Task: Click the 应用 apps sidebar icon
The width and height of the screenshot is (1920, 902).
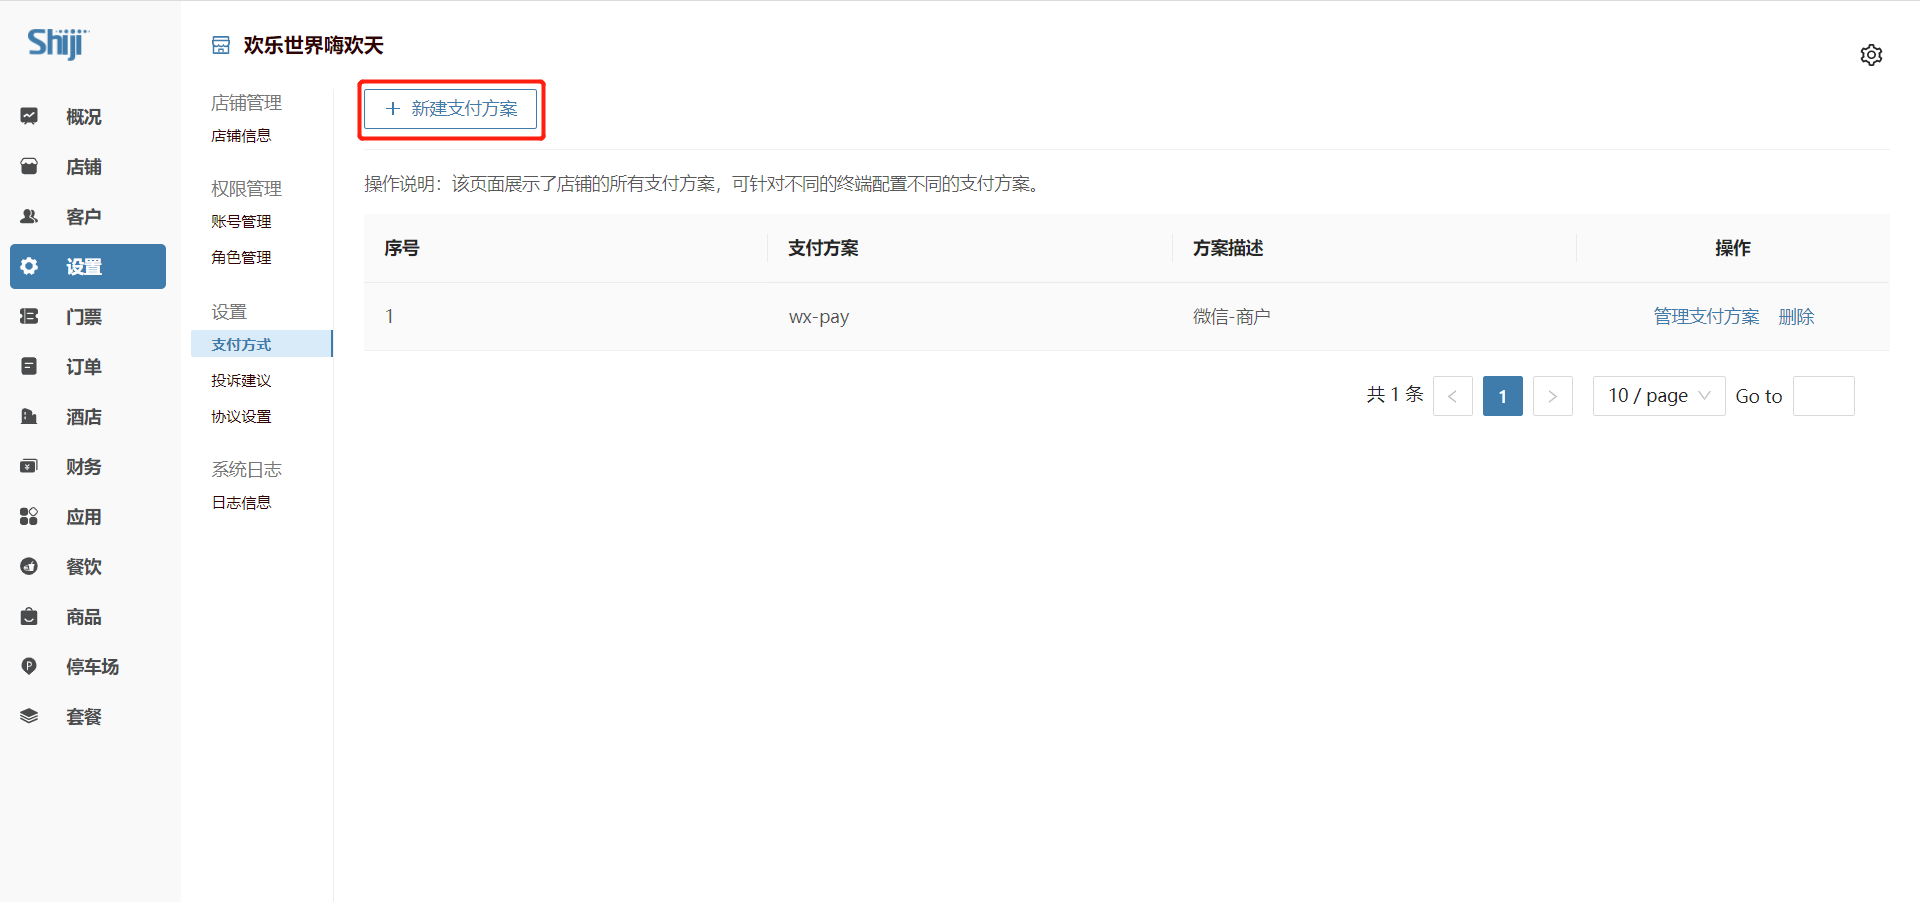Action: tap(29, 516)
